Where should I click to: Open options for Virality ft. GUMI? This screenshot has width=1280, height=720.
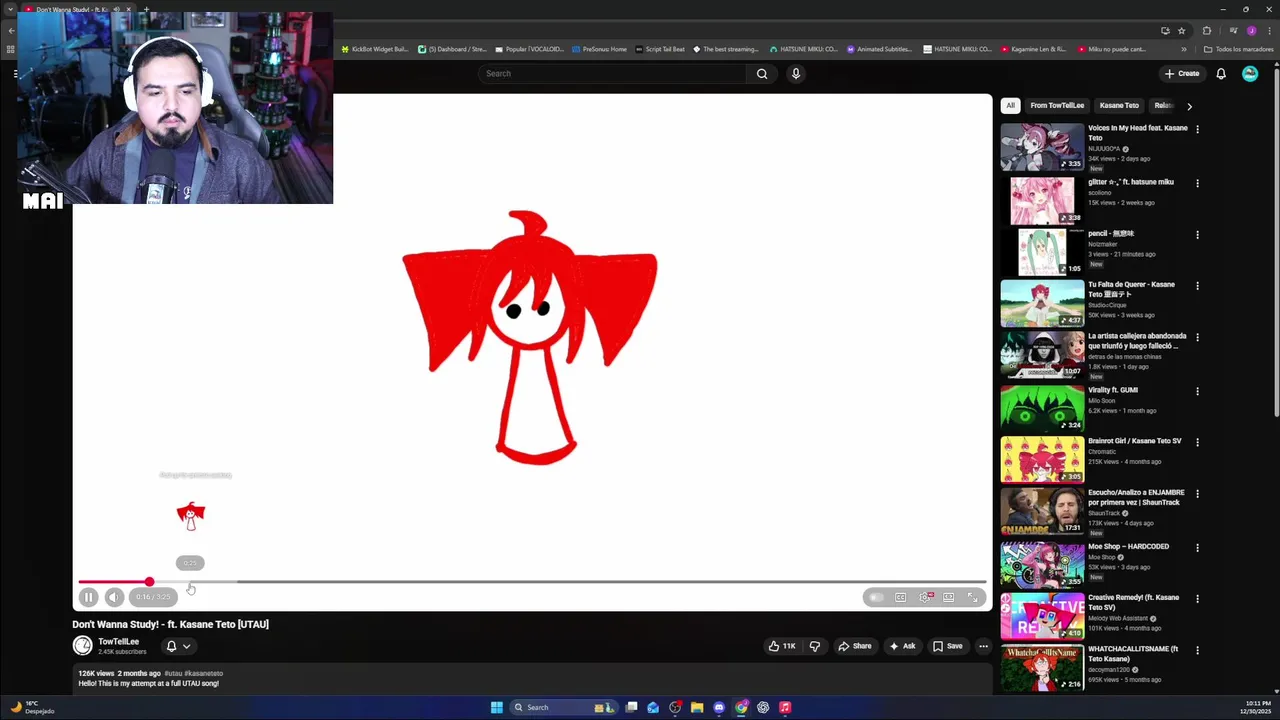click(x=1197, y=391)
